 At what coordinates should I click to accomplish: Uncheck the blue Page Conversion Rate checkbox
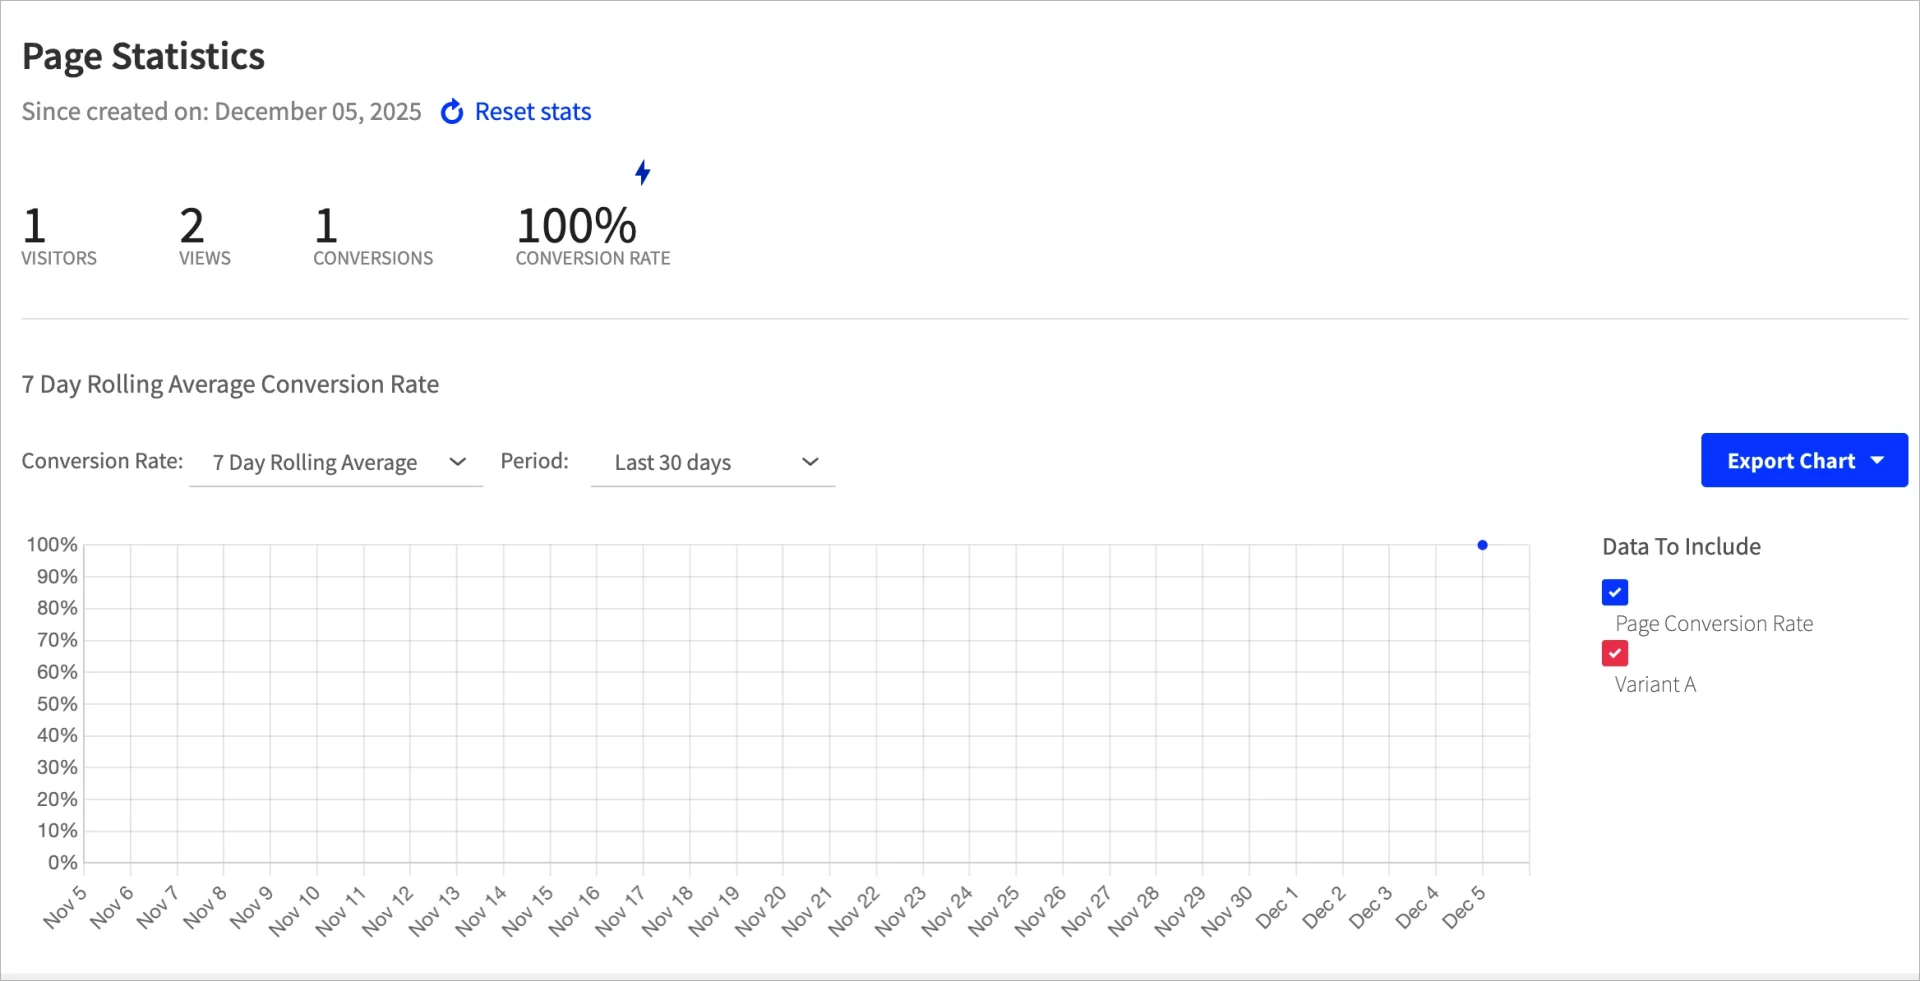coord(1614,593)
